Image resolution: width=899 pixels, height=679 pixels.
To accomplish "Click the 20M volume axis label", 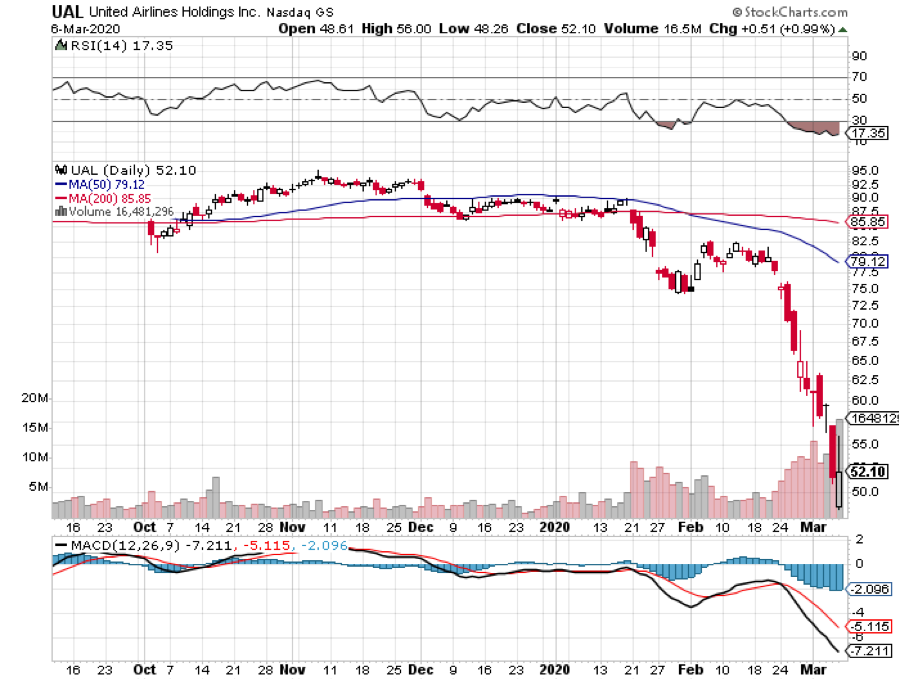I will tap(34, 397).
